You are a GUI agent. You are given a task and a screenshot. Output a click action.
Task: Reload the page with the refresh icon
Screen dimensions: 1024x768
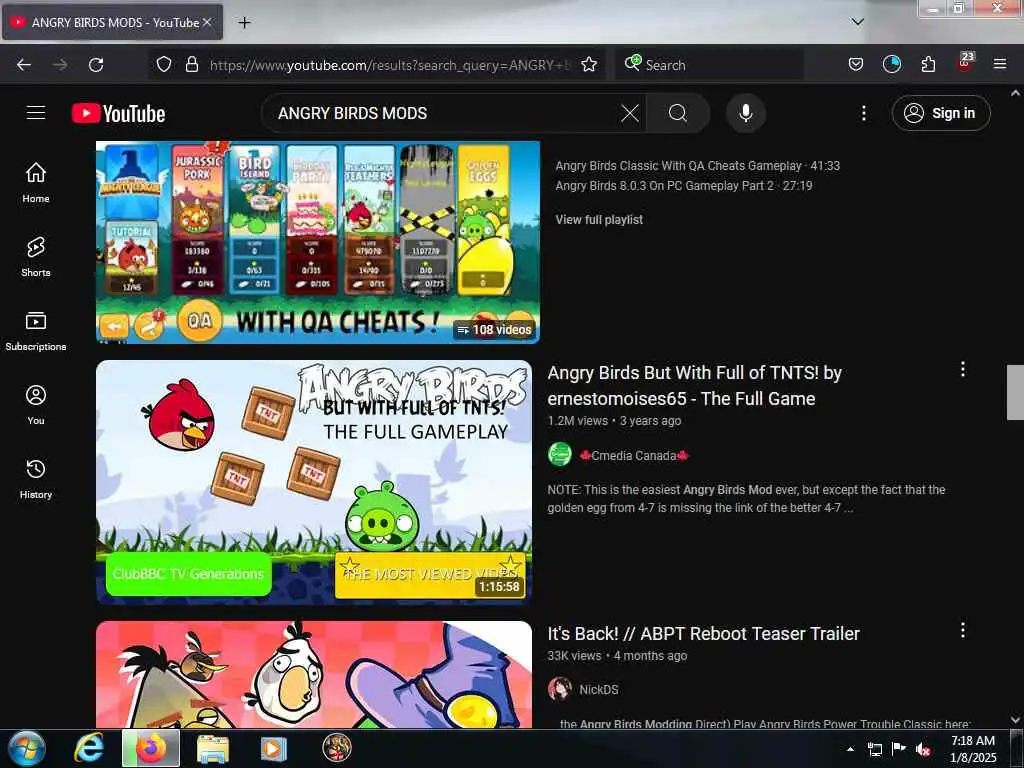96,65
